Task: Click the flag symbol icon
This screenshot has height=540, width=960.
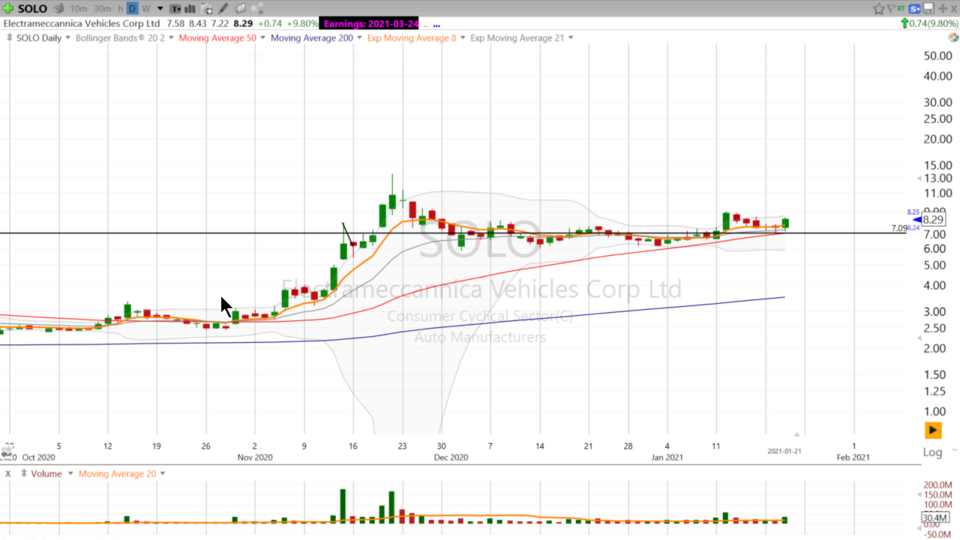Action: tap(891, 9)
